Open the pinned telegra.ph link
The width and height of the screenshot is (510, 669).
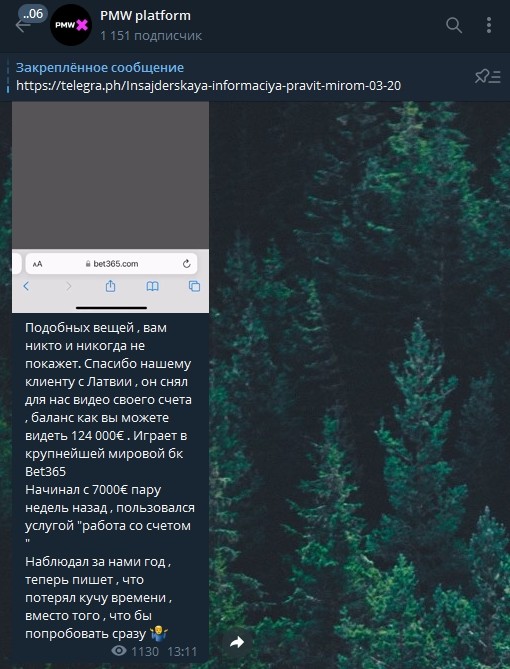point(208,86)
